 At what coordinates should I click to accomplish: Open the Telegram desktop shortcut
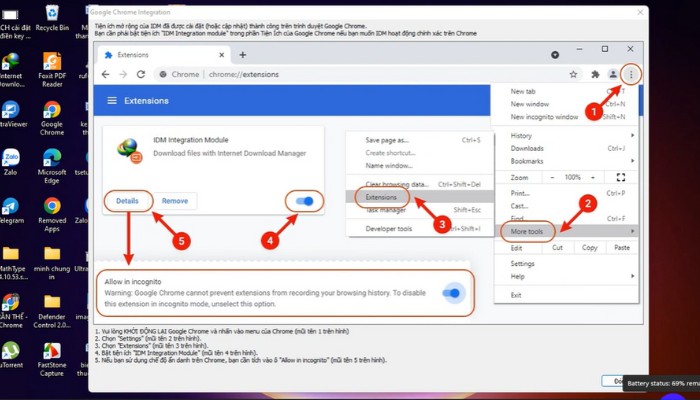[x=10, y=211]
